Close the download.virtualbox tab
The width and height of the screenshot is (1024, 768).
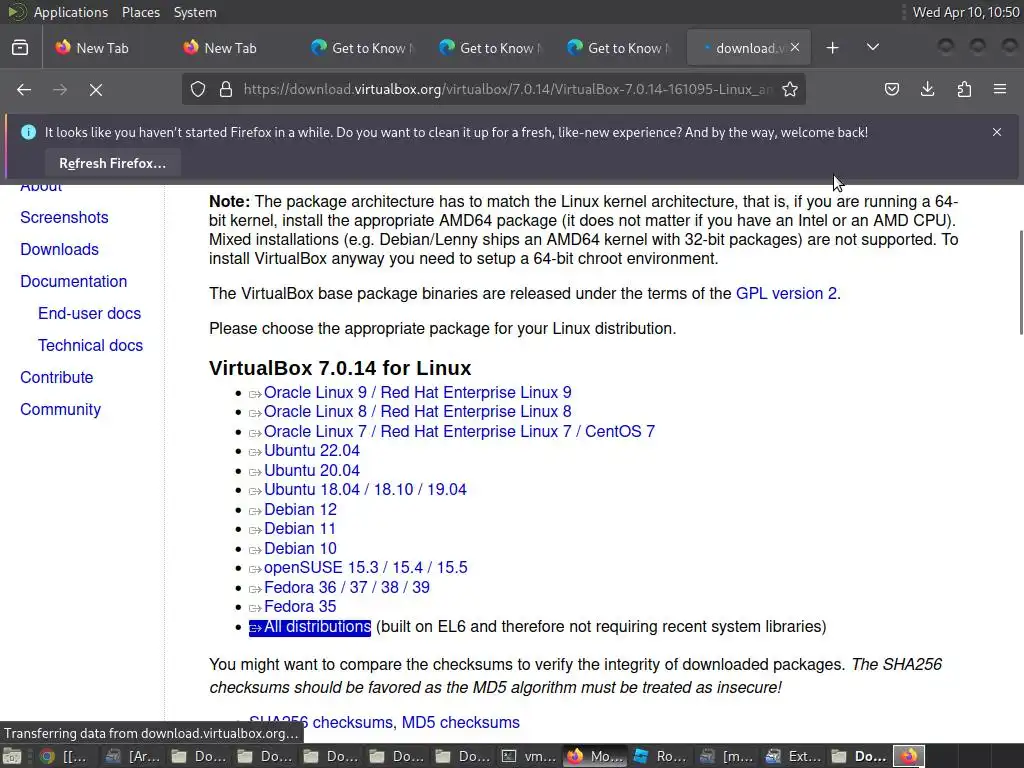[795, 48]
